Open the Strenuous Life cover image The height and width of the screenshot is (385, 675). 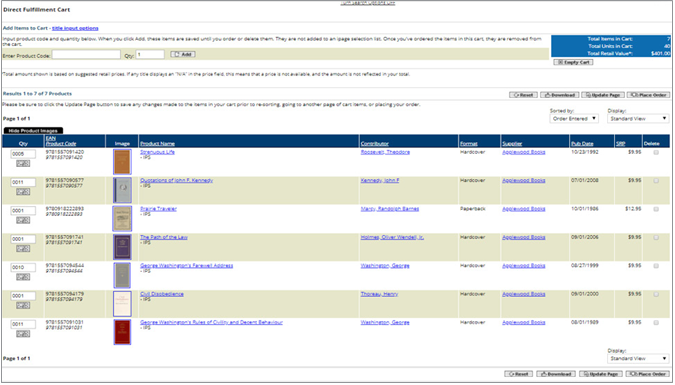[x=122, y=162]
